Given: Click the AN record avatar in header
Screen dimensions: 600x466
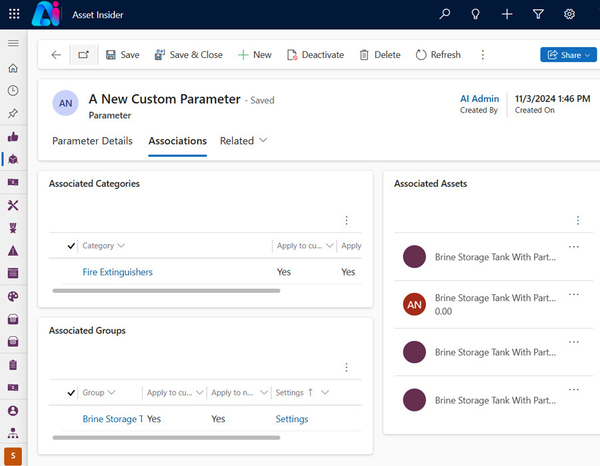Looking at the screenshot, I should (65, 103).
